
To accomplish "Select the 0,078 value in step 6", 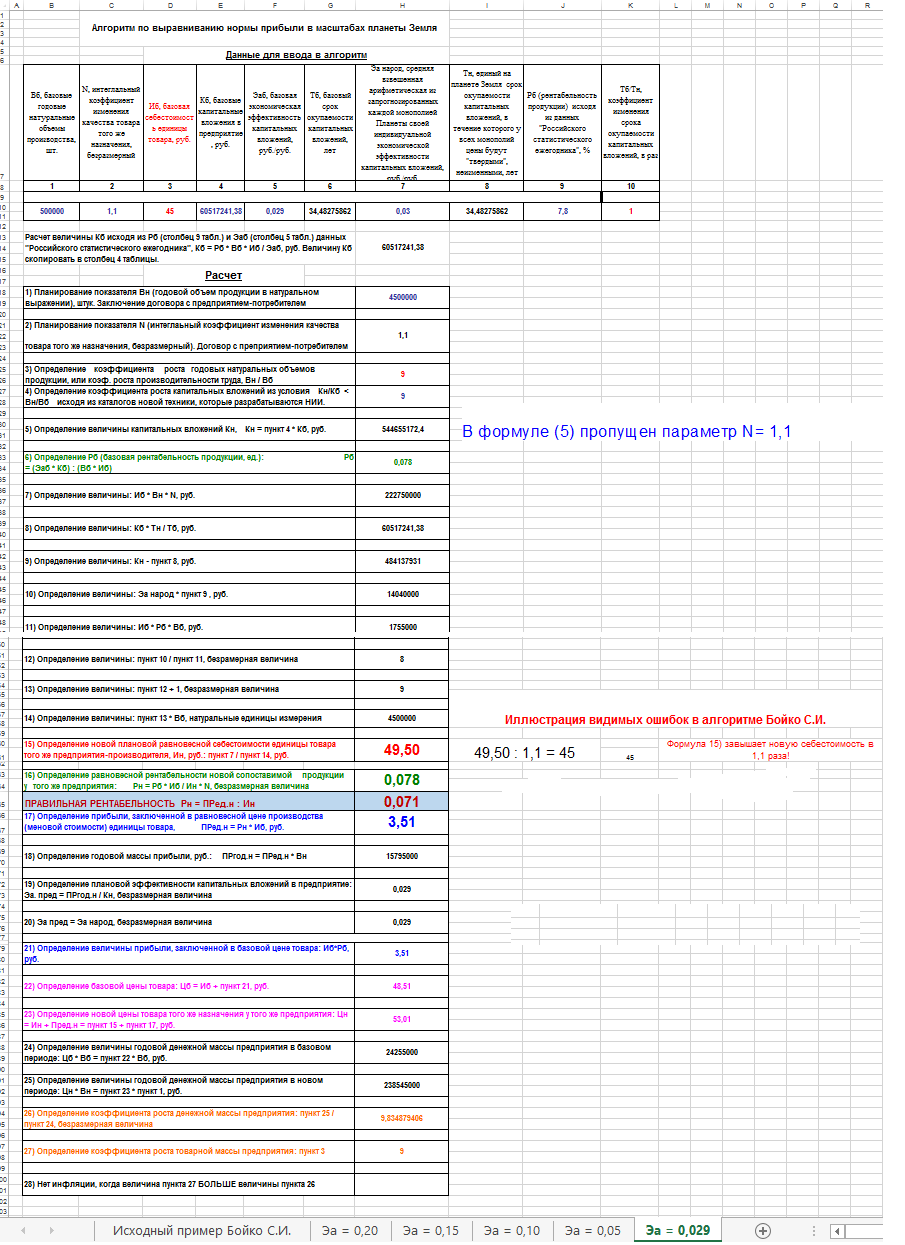I will [402, 462].
